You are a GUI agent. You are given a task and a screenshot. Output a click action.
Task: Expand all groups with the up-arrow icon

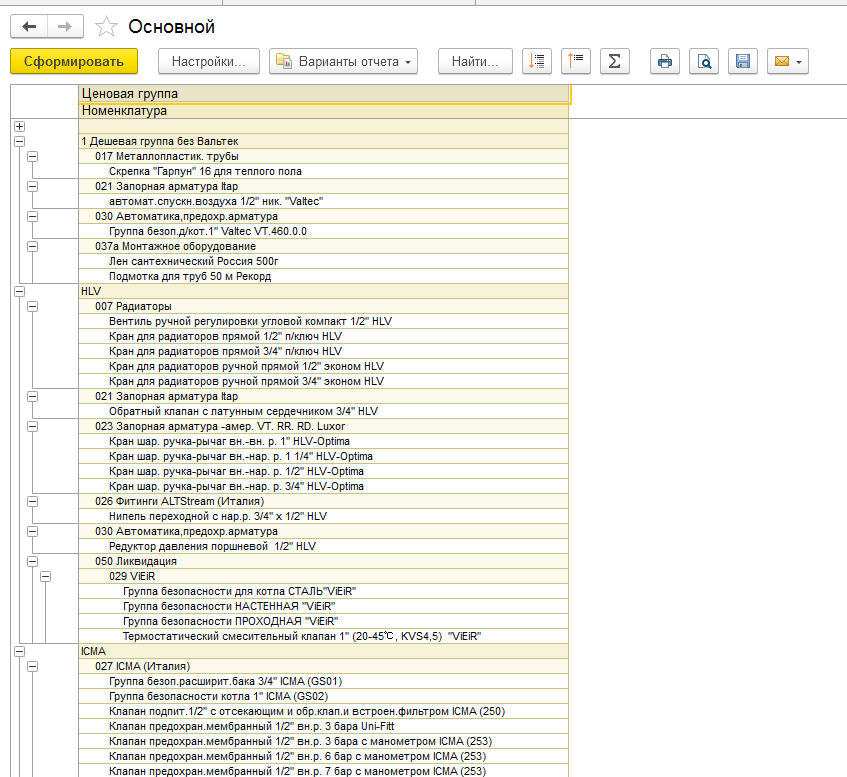pos(576,62)
